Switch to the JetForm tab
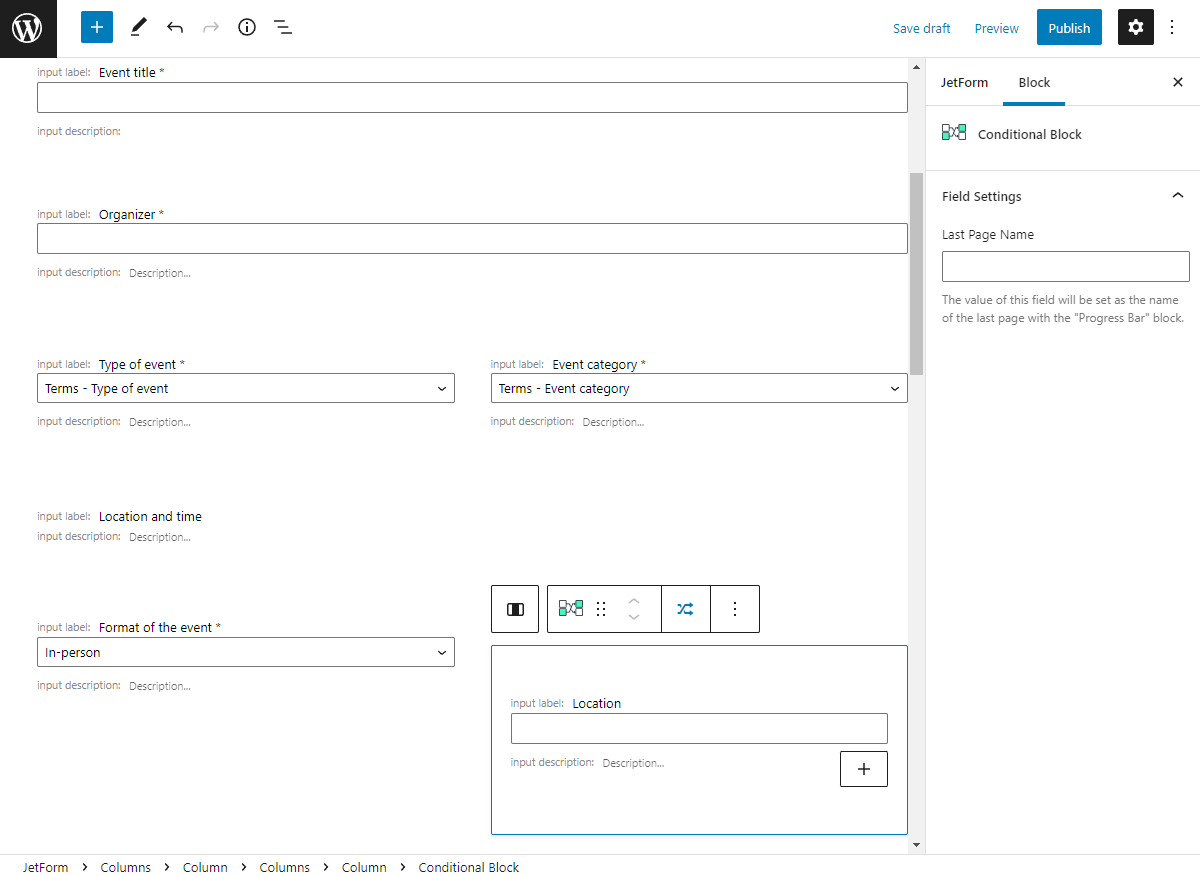The height and width of the screenshot is (876, 1200). pos(964,82)
